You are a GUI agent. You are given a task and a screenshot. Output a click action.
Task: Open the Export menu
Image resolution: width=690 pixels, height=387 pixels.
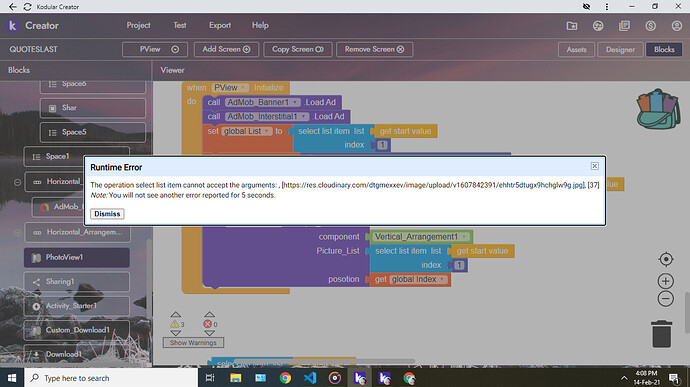(x=220, y=26)
